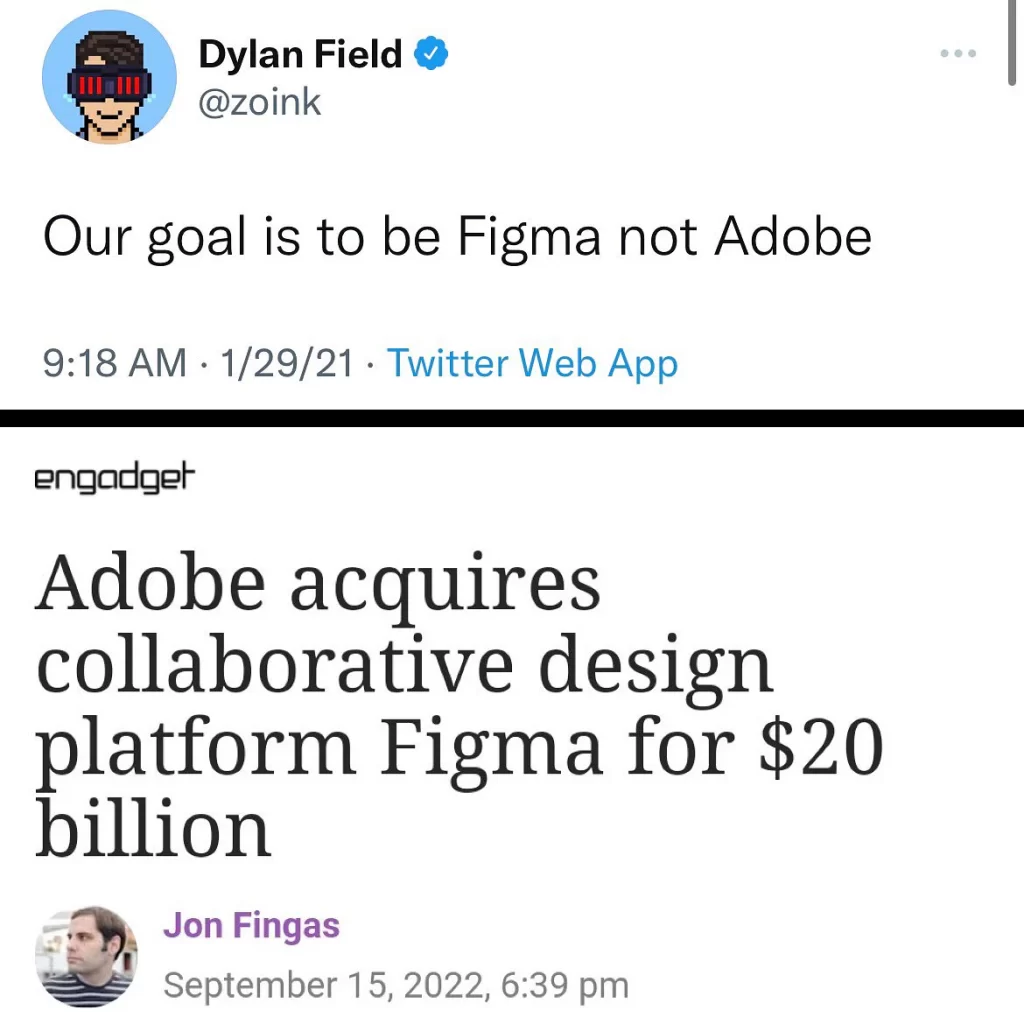Screen dimensions: 1024x1024
Task: Click the blue verified badge beside Dylan Field
Action: (431, 55)
